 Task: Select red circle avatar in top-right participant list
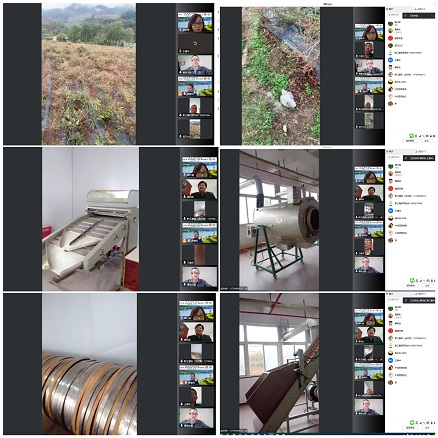point(390,38)
